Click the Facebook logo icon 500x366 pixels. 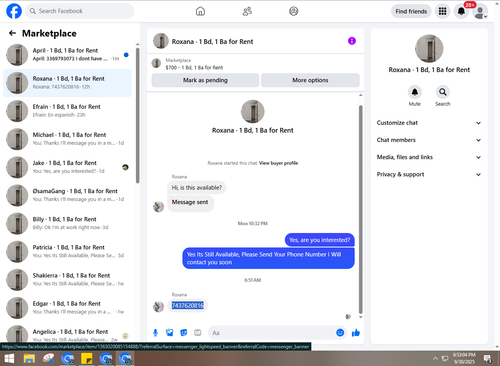tap(14, 11)
